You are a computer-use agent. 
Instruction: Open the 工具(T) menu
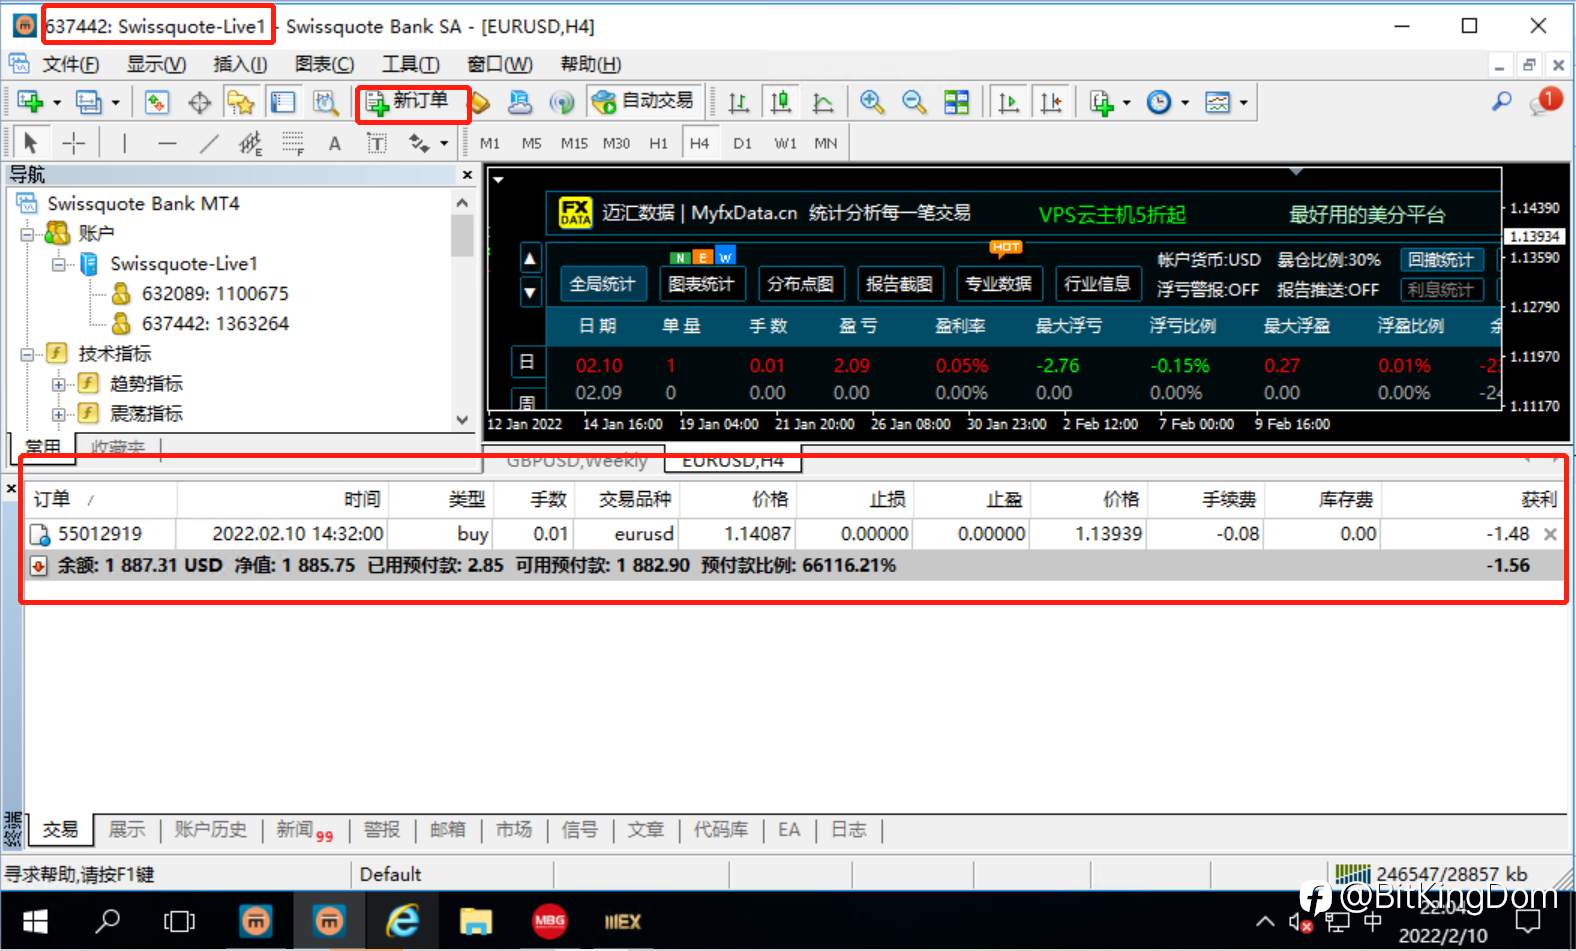coord(410,64)
